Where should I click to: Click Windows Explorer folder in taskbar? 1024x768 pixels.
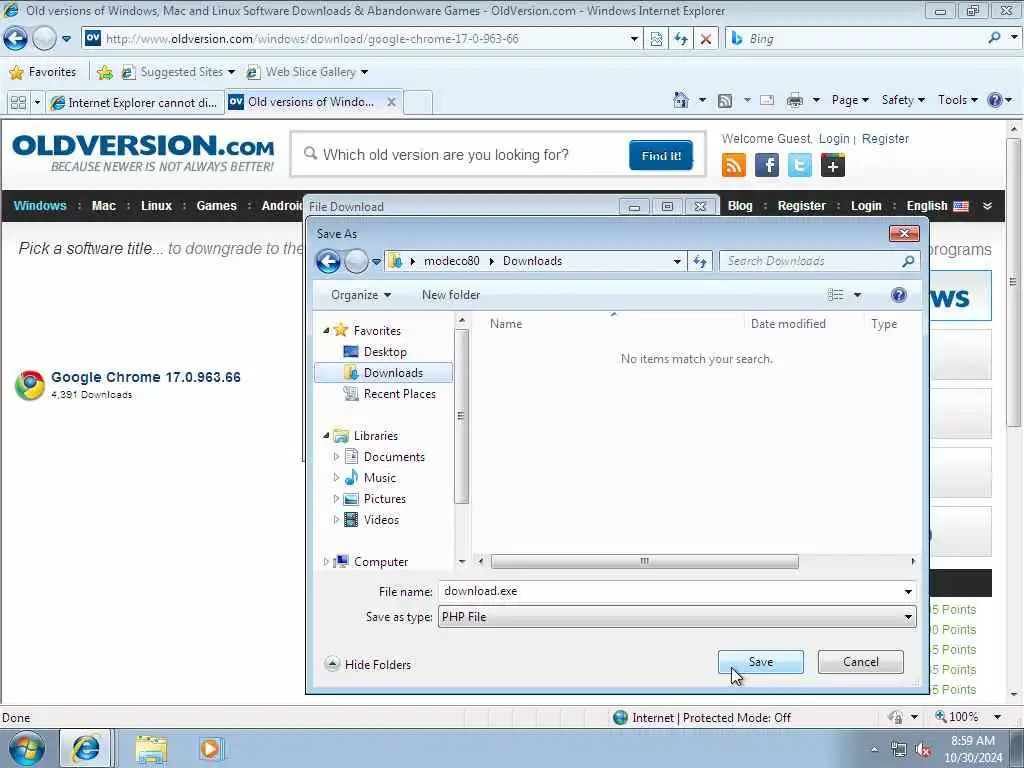tap(152, 749)
